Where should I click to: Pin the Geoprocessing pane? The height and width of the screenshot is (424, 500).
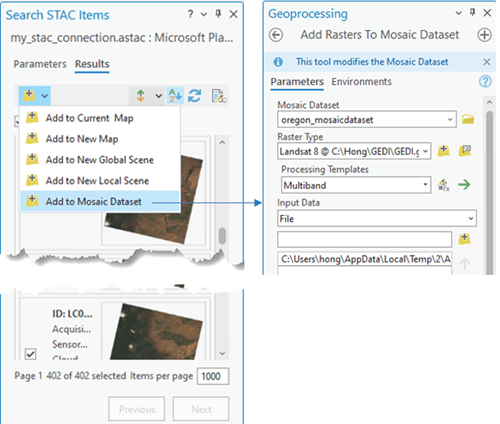point(472,13)
